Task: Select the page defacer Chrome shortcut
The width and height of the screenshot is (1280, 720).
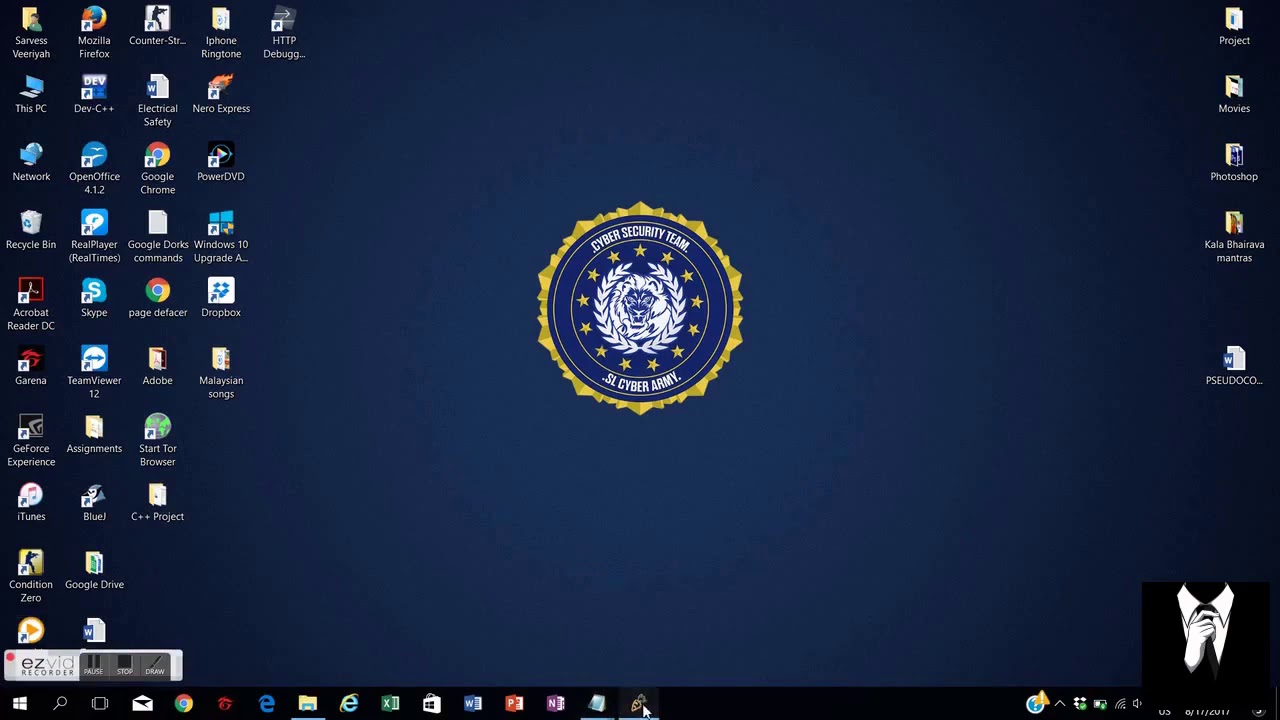Action: coord(157,298)
